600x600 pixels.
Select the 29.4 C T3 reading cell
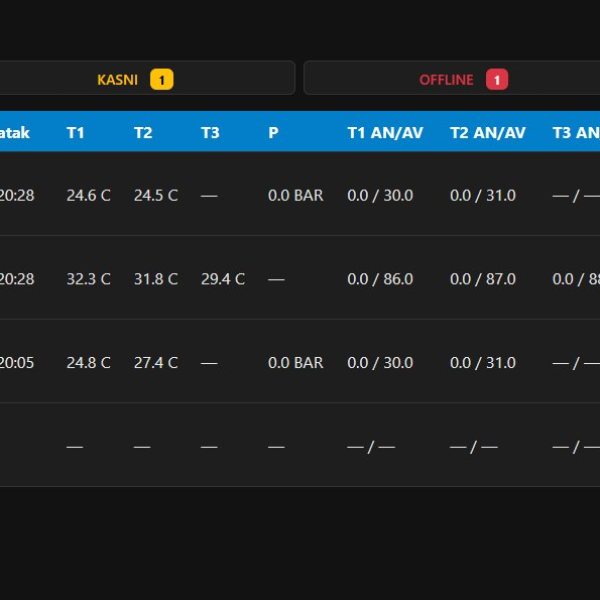(x=223, y=279)
